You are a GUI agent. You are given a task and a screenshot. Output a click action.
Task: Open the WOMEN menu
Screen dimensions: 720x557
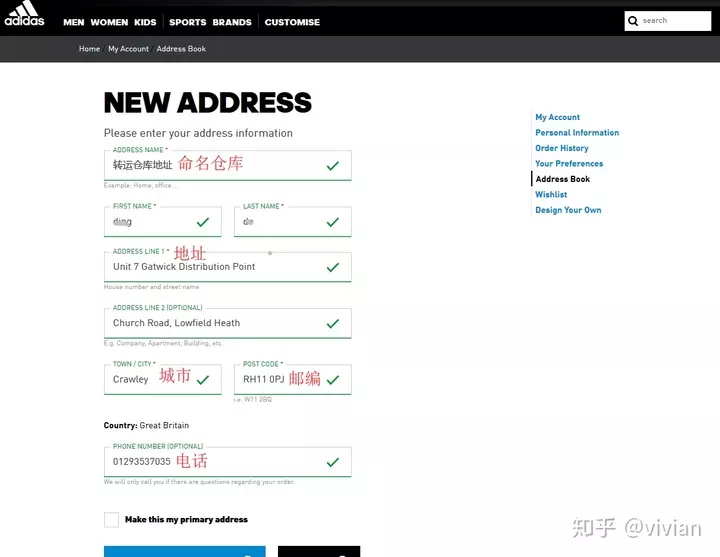109,23
